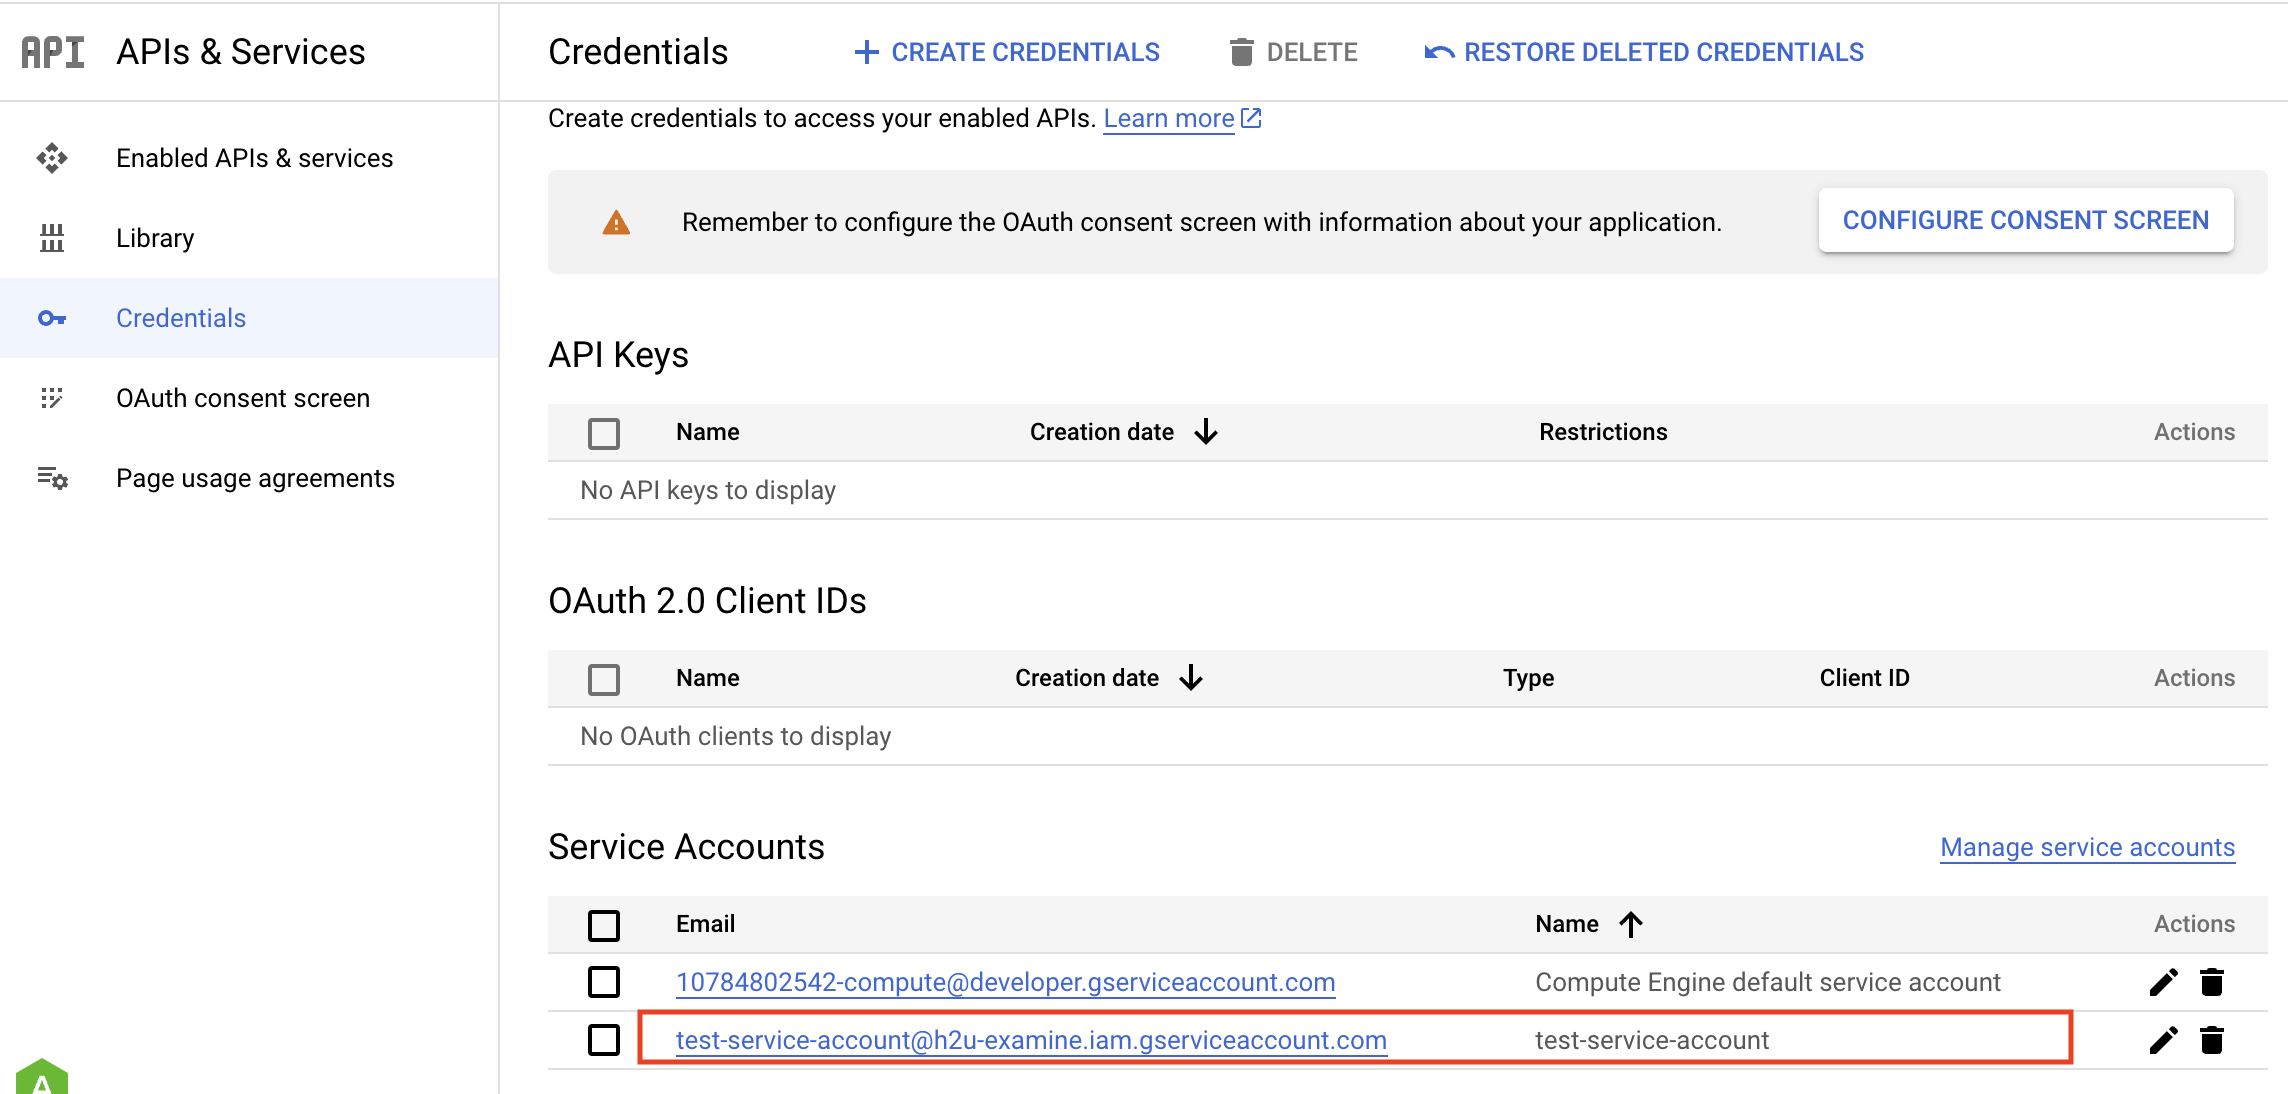
Task: Sort API Keys by Creation date arrow
Action: 1206,432
